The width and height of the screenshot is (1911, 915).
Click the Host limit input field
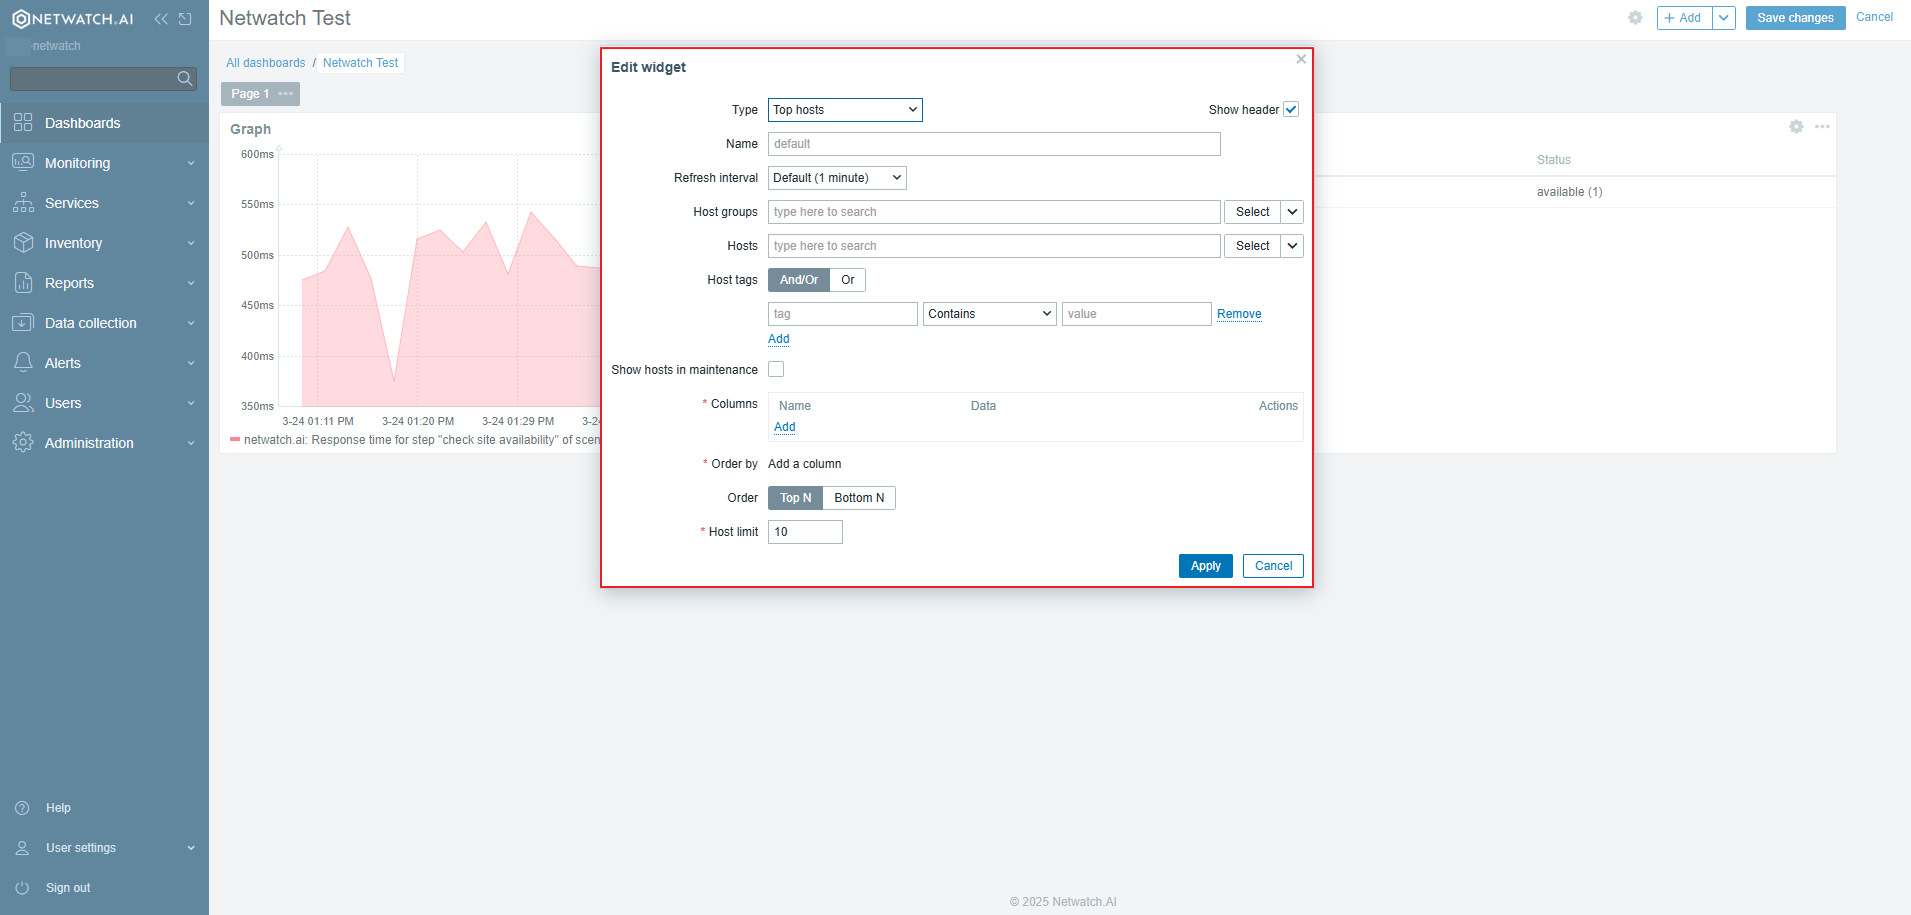point(804,531)
